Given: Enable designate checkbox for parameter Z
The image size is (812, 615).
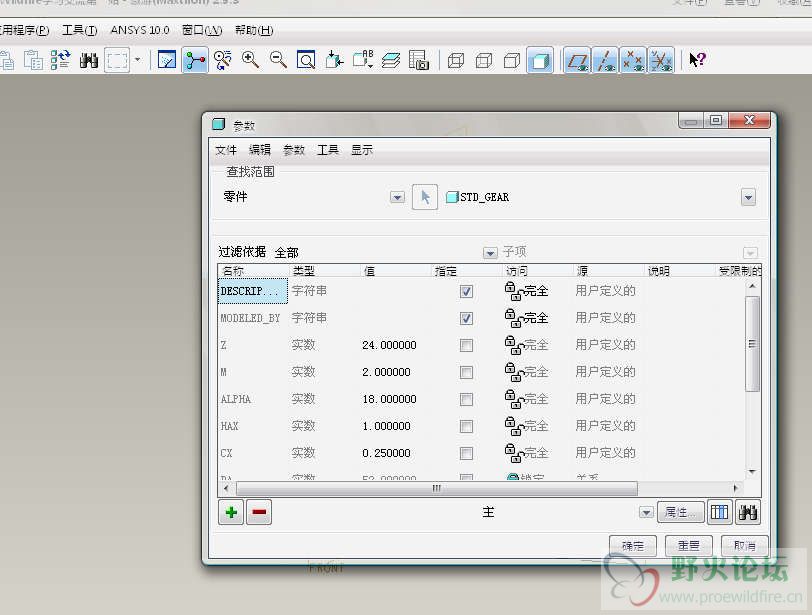Looking at the screenshot, I should [x=466, y=345].
